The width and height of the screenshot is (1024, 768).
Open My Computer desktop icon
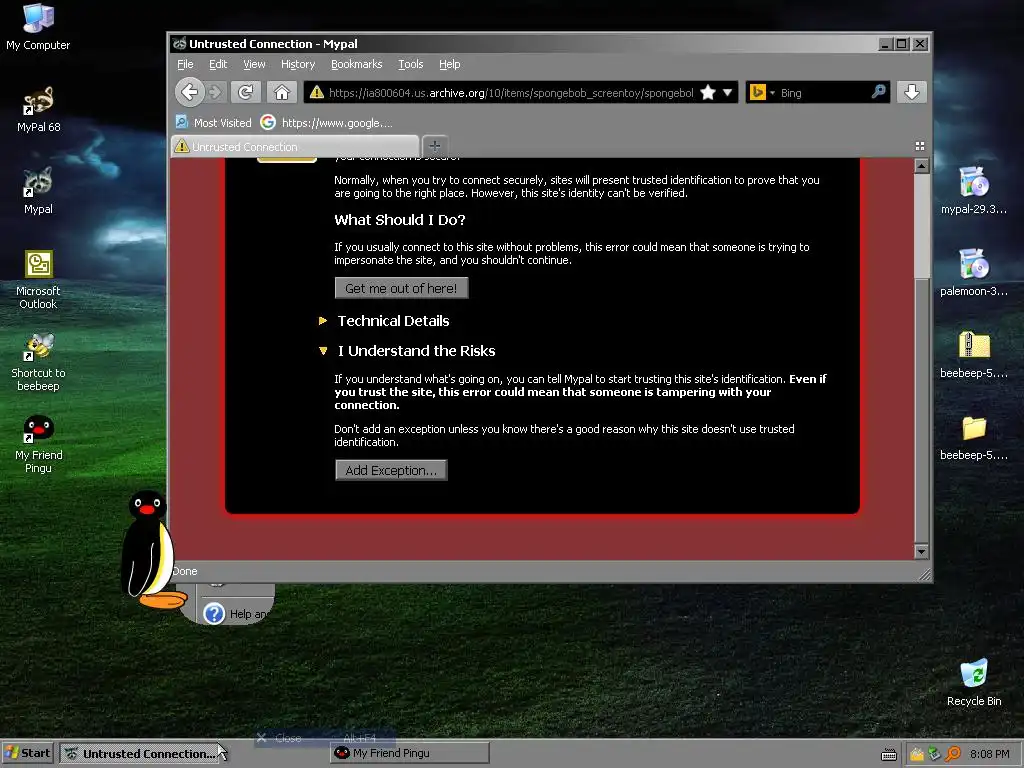(x=38, y=27)
